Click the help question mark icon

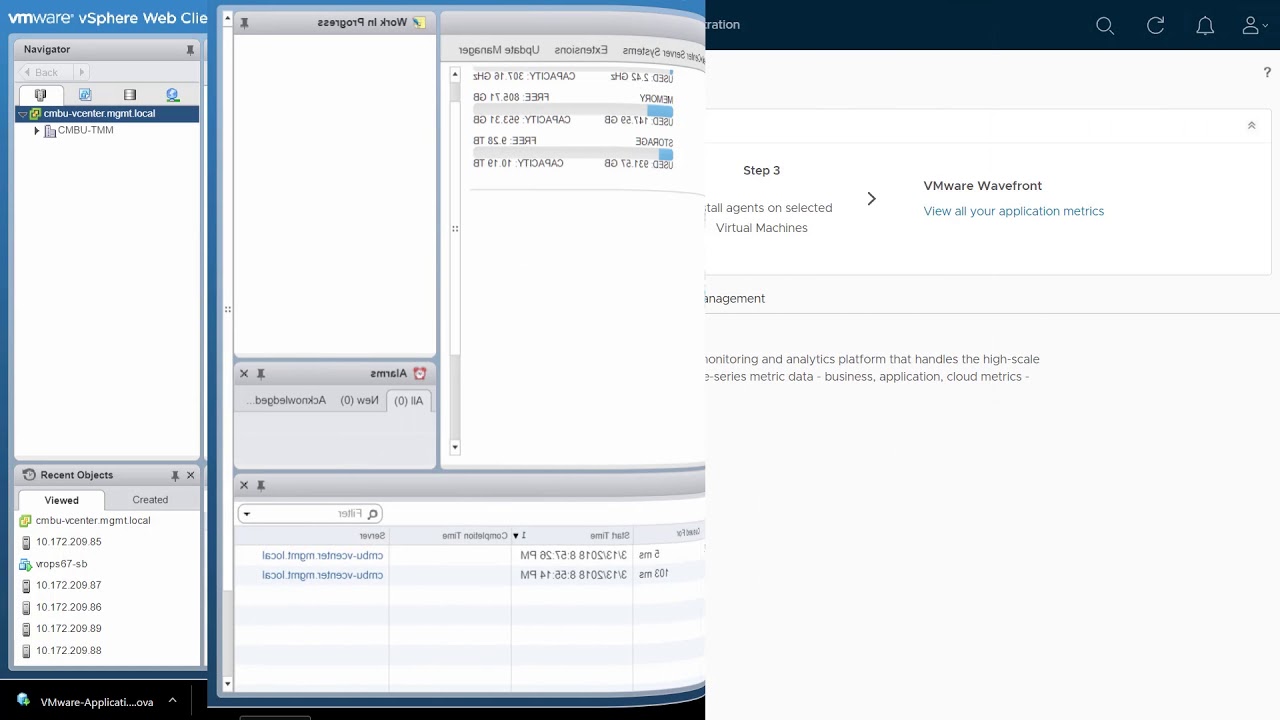1267,72
